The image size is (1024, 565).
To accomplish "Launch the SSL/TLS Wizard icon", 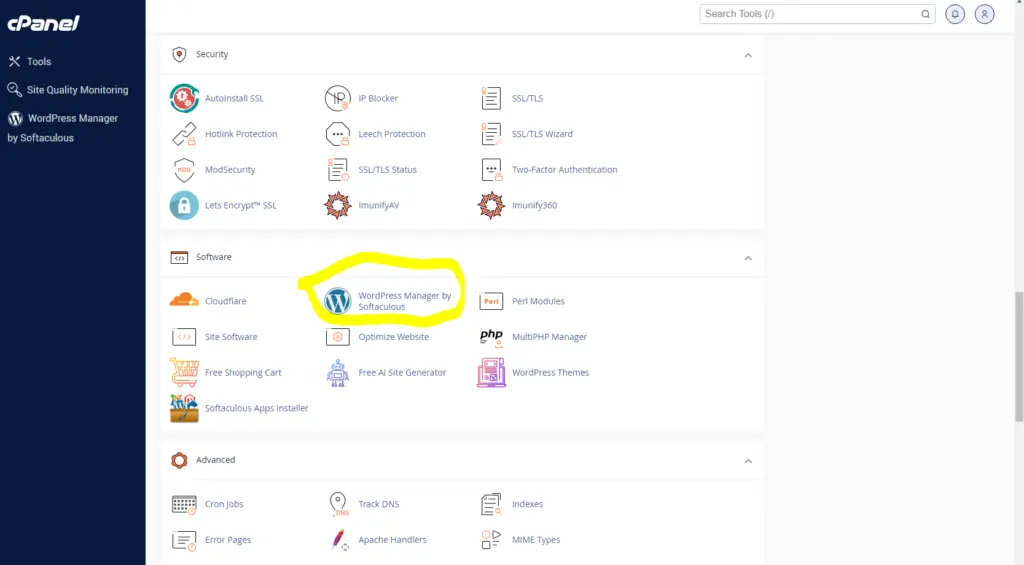I will click(x=491, y=134).
